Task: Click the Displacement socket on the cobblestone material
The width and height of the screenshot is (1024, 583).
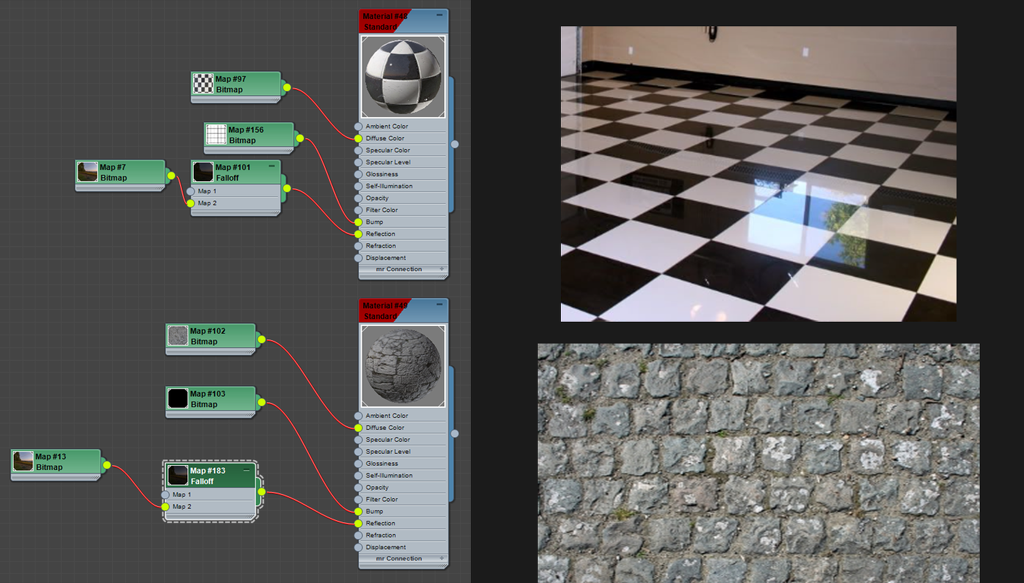Action: tap(359, 547)
